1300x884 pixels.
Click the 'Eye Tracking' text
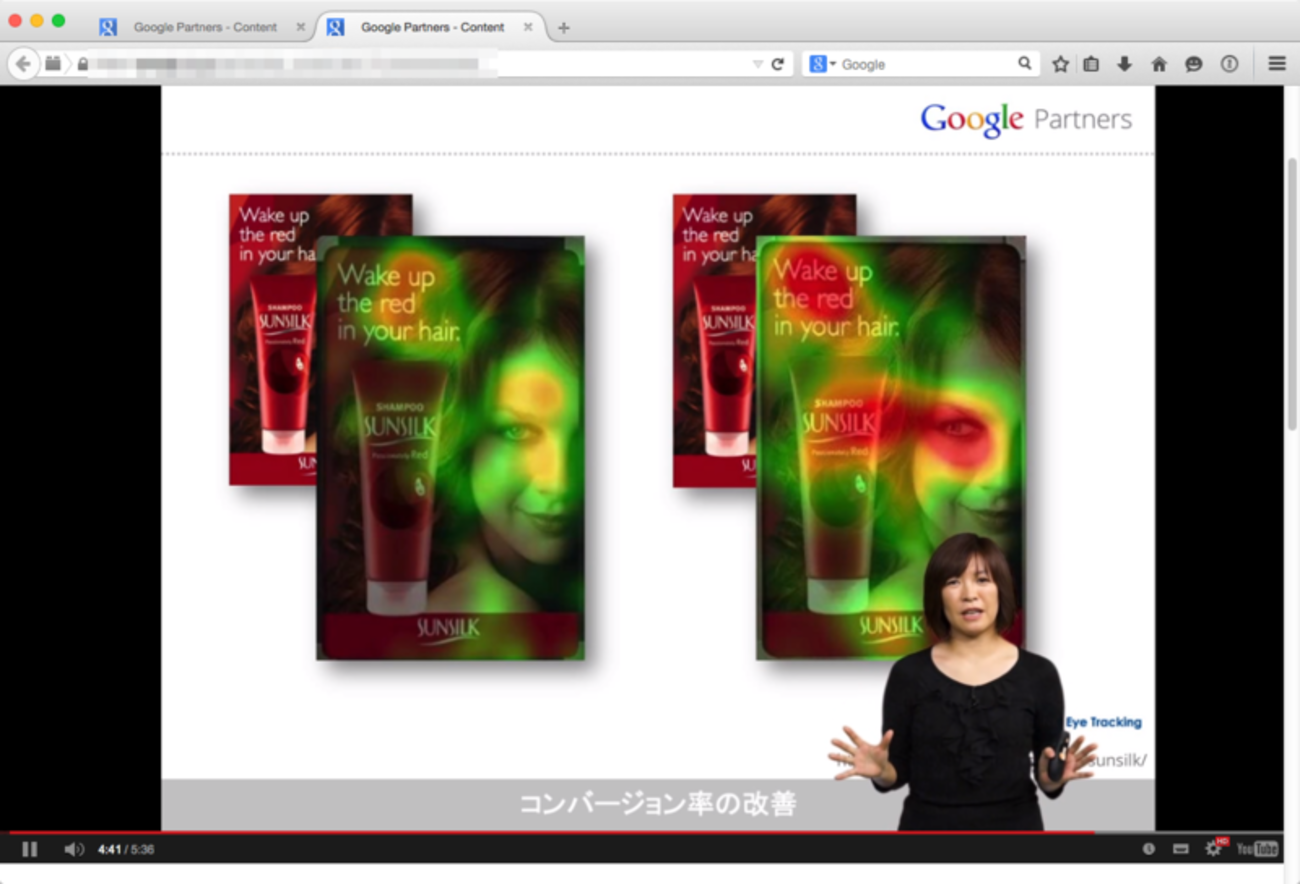pos(1103,722)
